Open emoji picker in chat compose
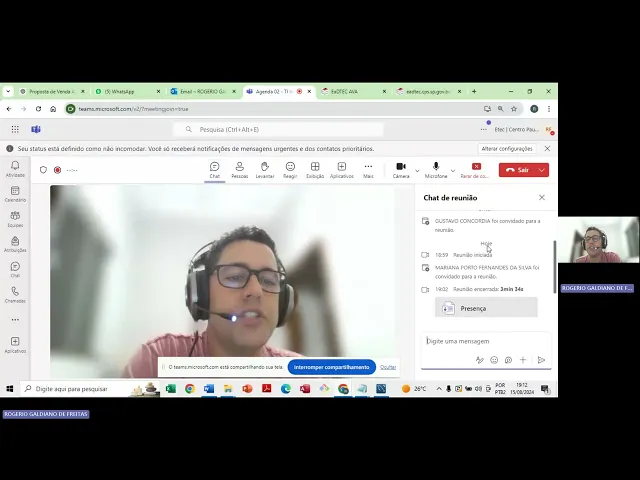This screenshot has width=640, height=480. coord(494,360)
